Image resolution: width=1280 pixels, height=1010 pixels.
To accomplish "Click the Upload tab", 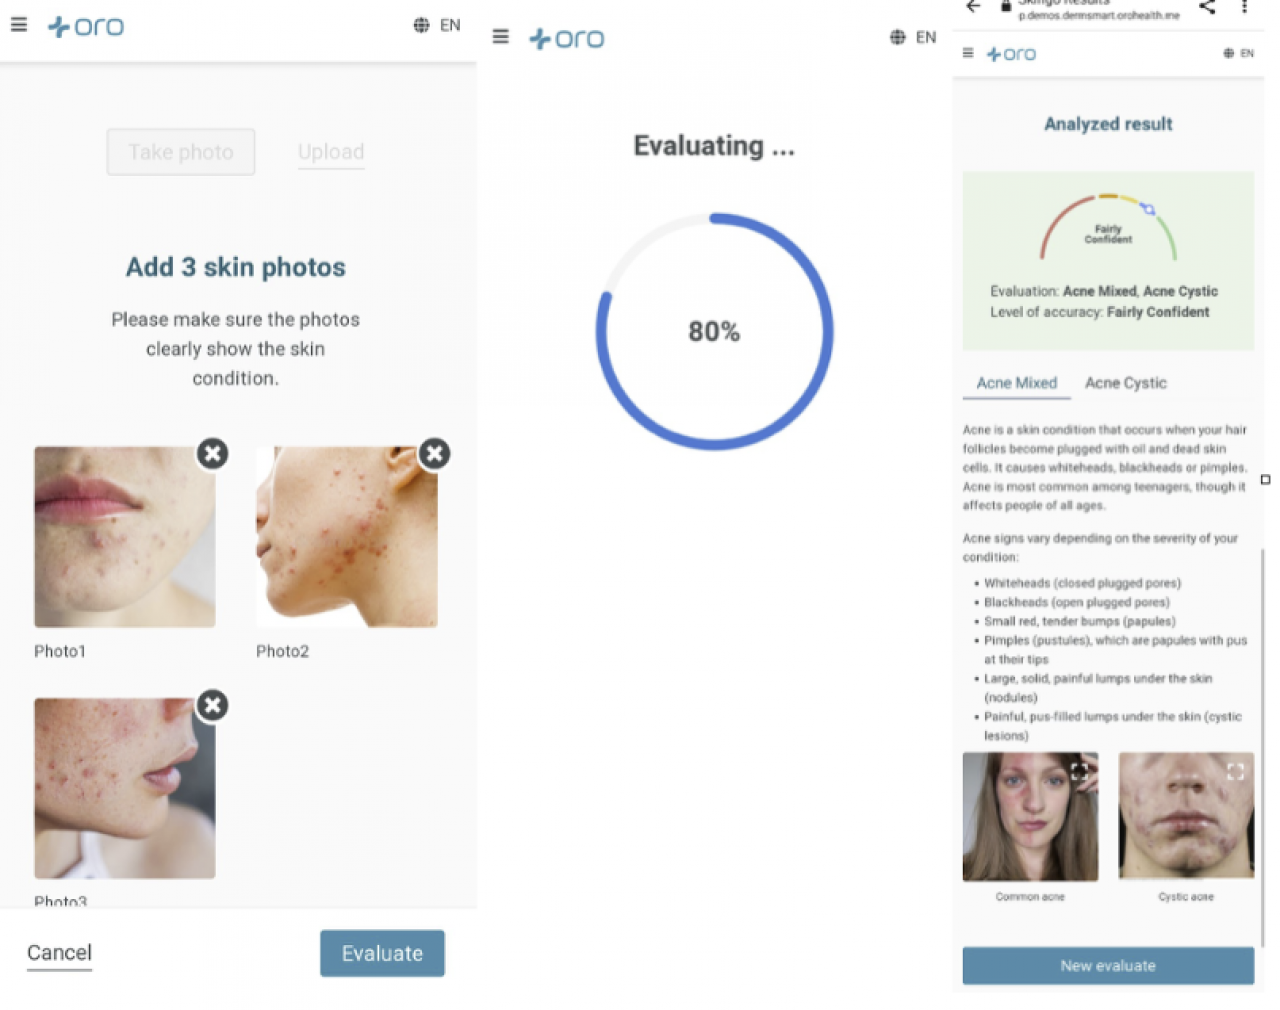I will pyautogui.click(x=331, y=152).
